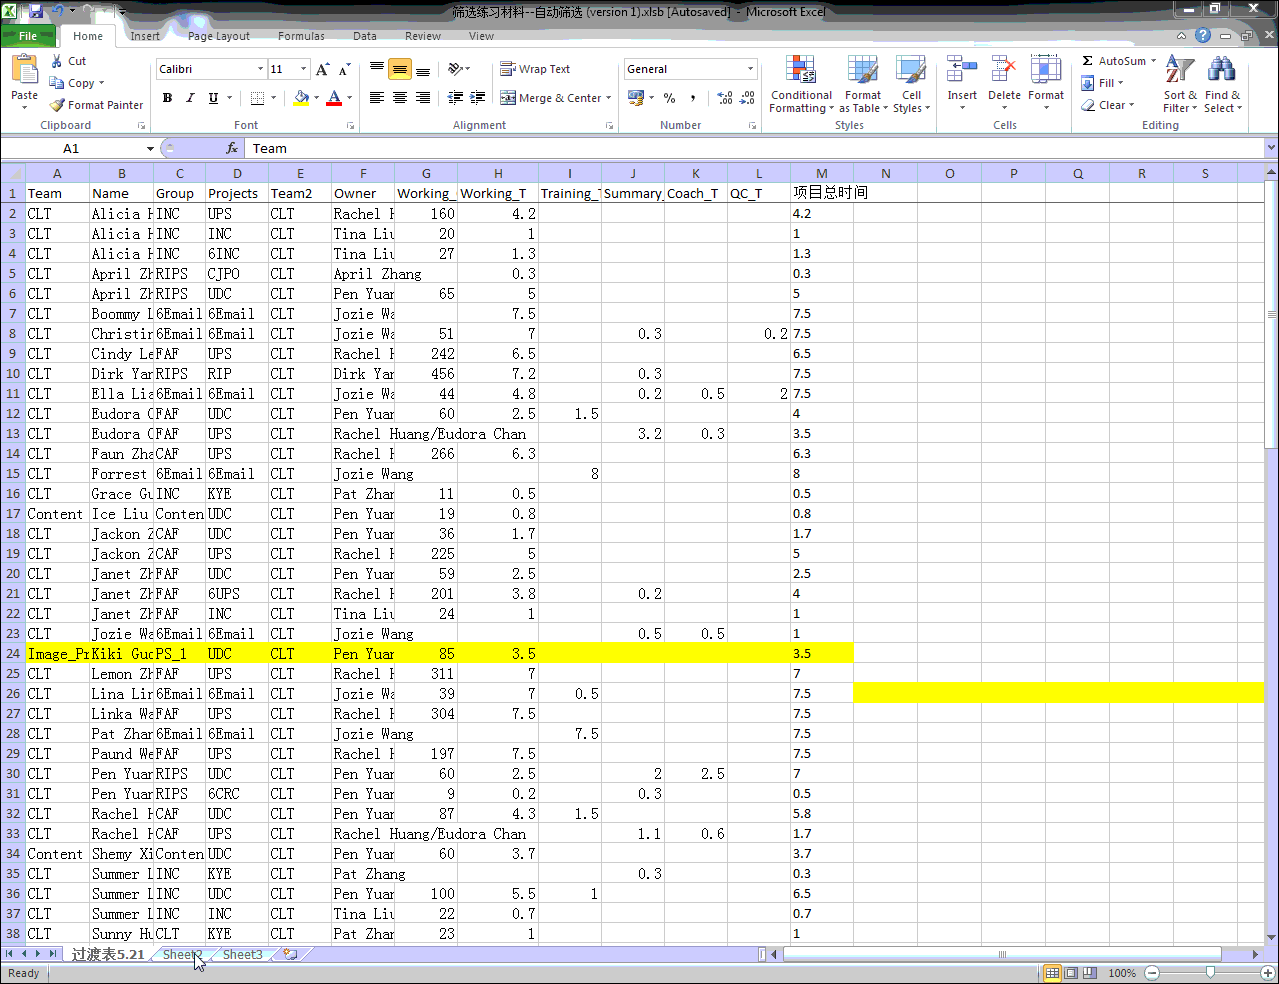Click the Paste button

pyautogui.click(x=24, y=80)
